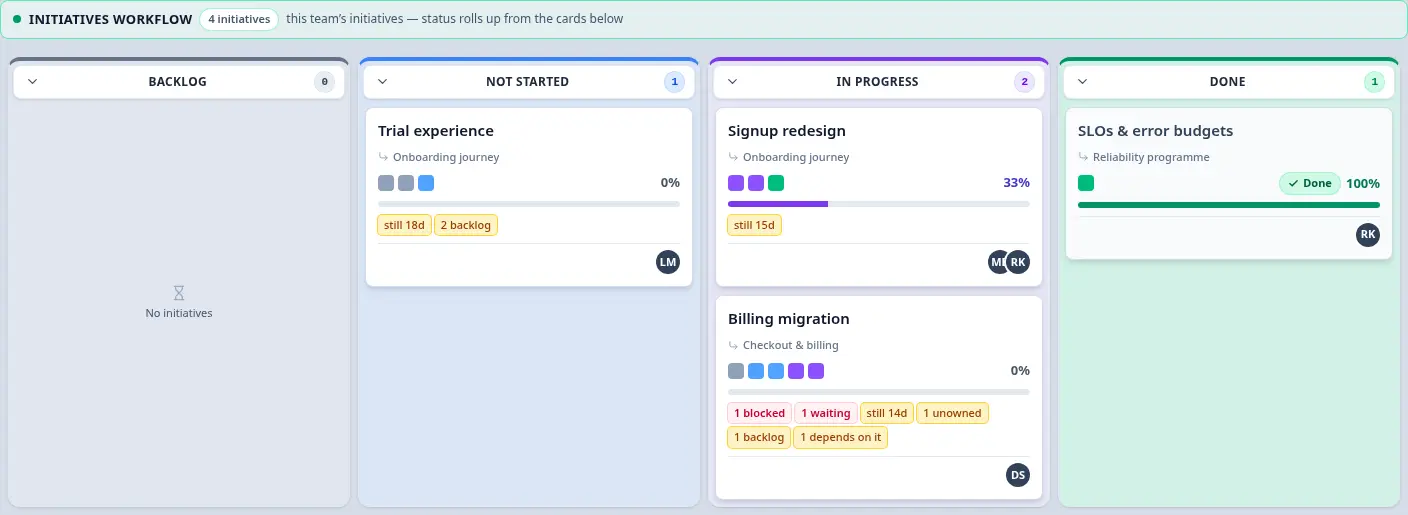This screenshot has height=515, width=1408.
Task: Click the 1 backlog tag on Billing migration
Action: click(759, 437)
